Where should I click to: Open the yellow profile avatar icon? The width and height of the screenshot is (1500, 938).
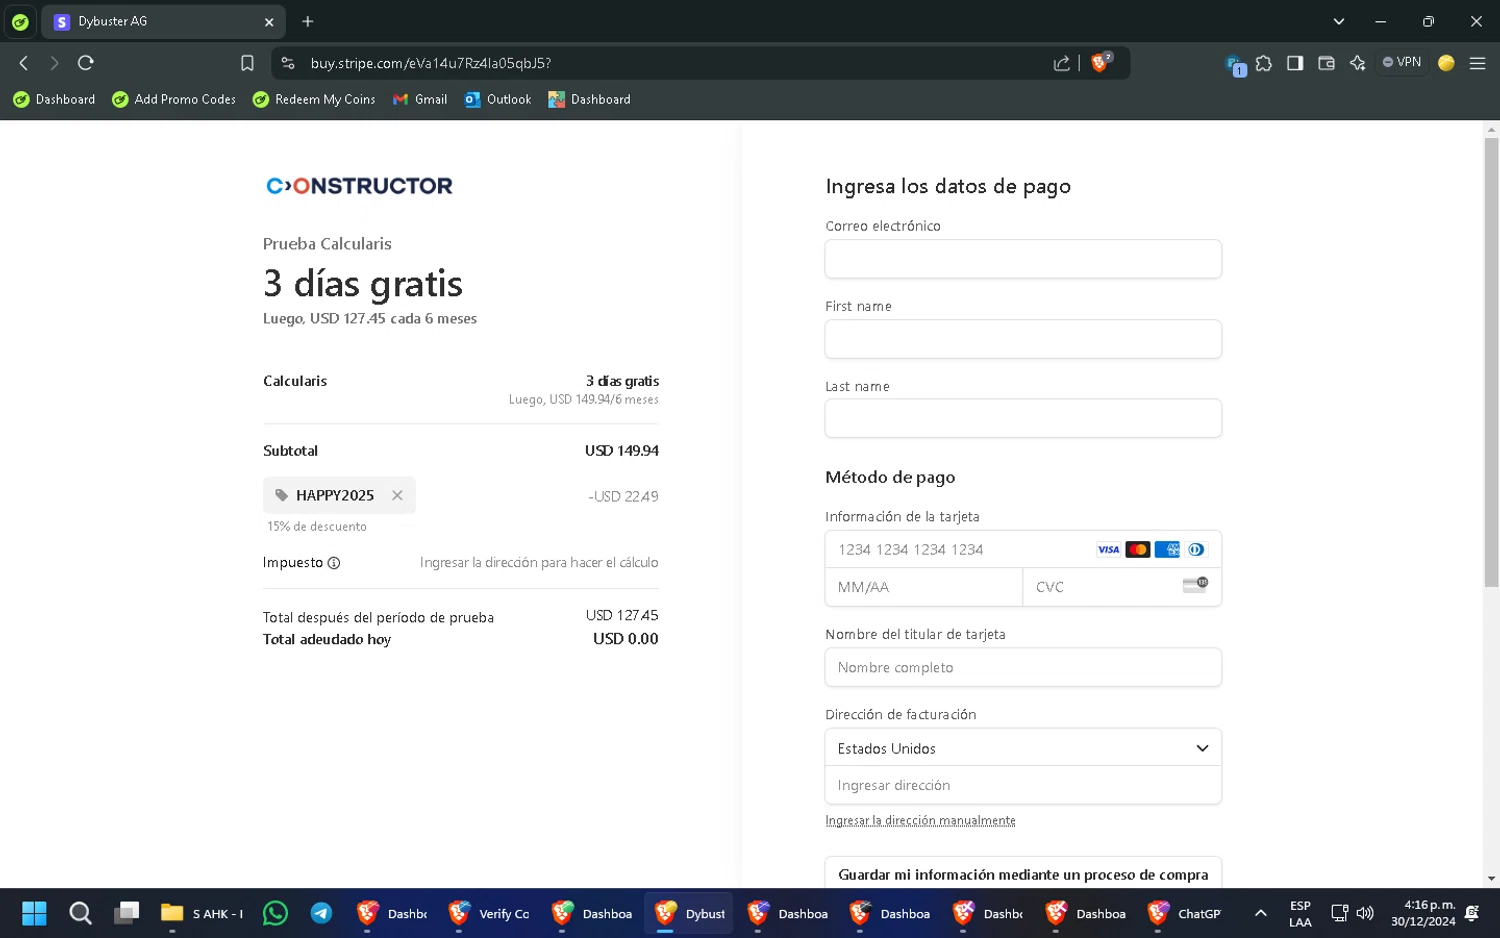tap(1446, 63)
